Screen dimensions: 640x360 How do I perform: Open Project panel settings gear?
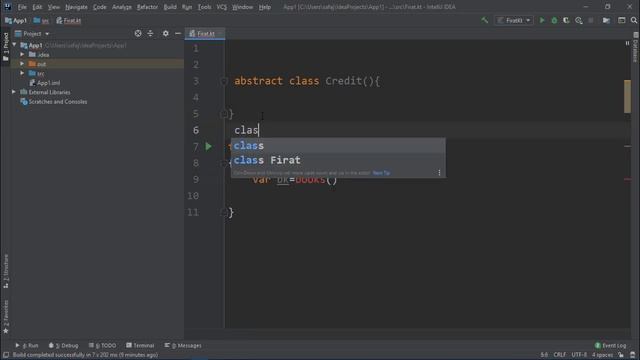point(165,33)
